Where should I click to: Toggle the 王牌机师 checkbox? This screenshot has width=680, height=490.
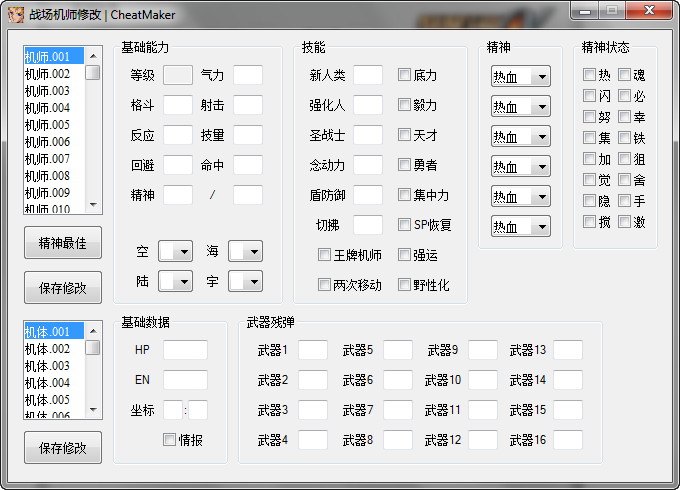(x=325, y=255)
